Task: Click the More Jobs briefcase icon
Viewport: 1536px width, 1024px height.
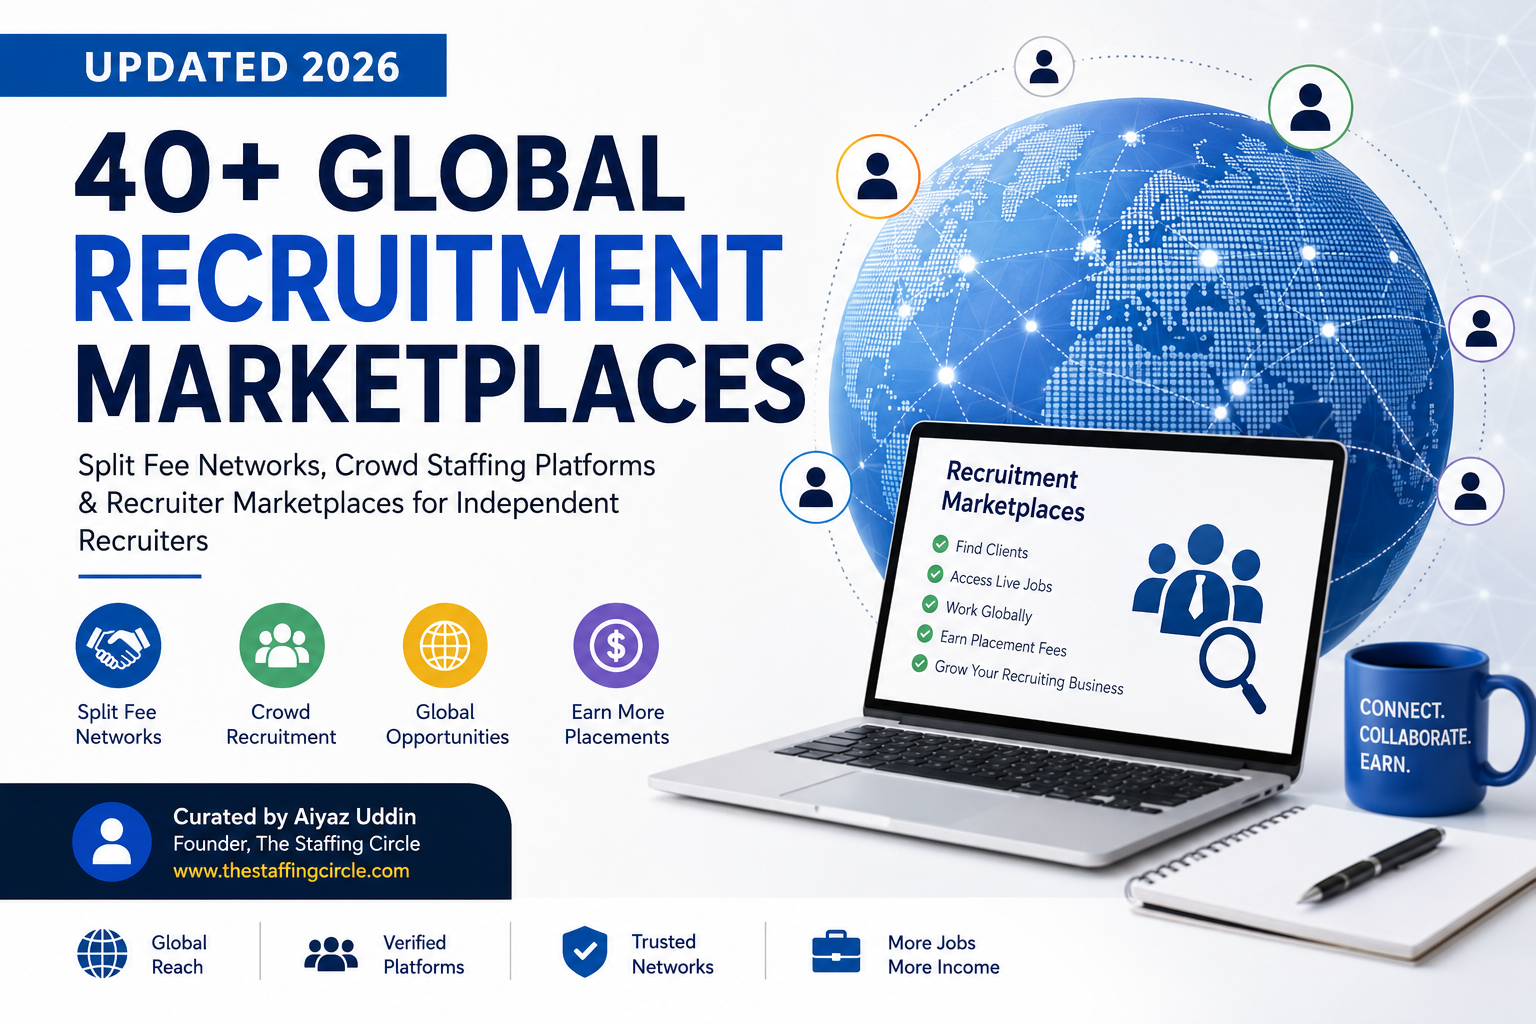Action: 836,952
